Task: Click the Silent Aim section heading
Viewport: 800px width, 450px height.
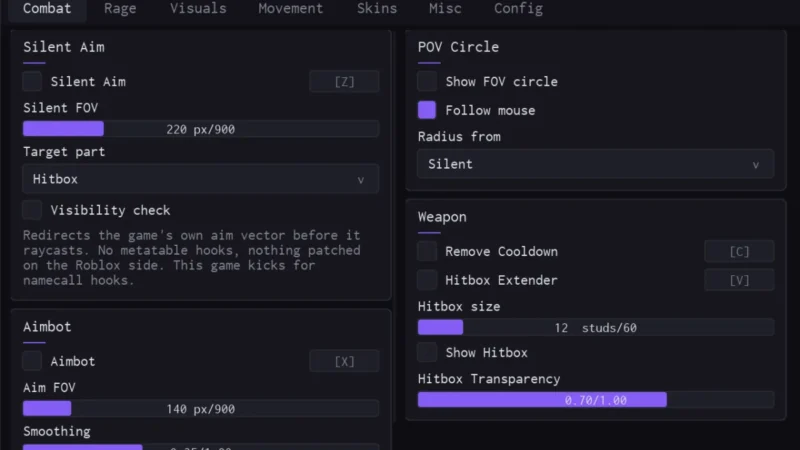Action: tap(64, 47)
